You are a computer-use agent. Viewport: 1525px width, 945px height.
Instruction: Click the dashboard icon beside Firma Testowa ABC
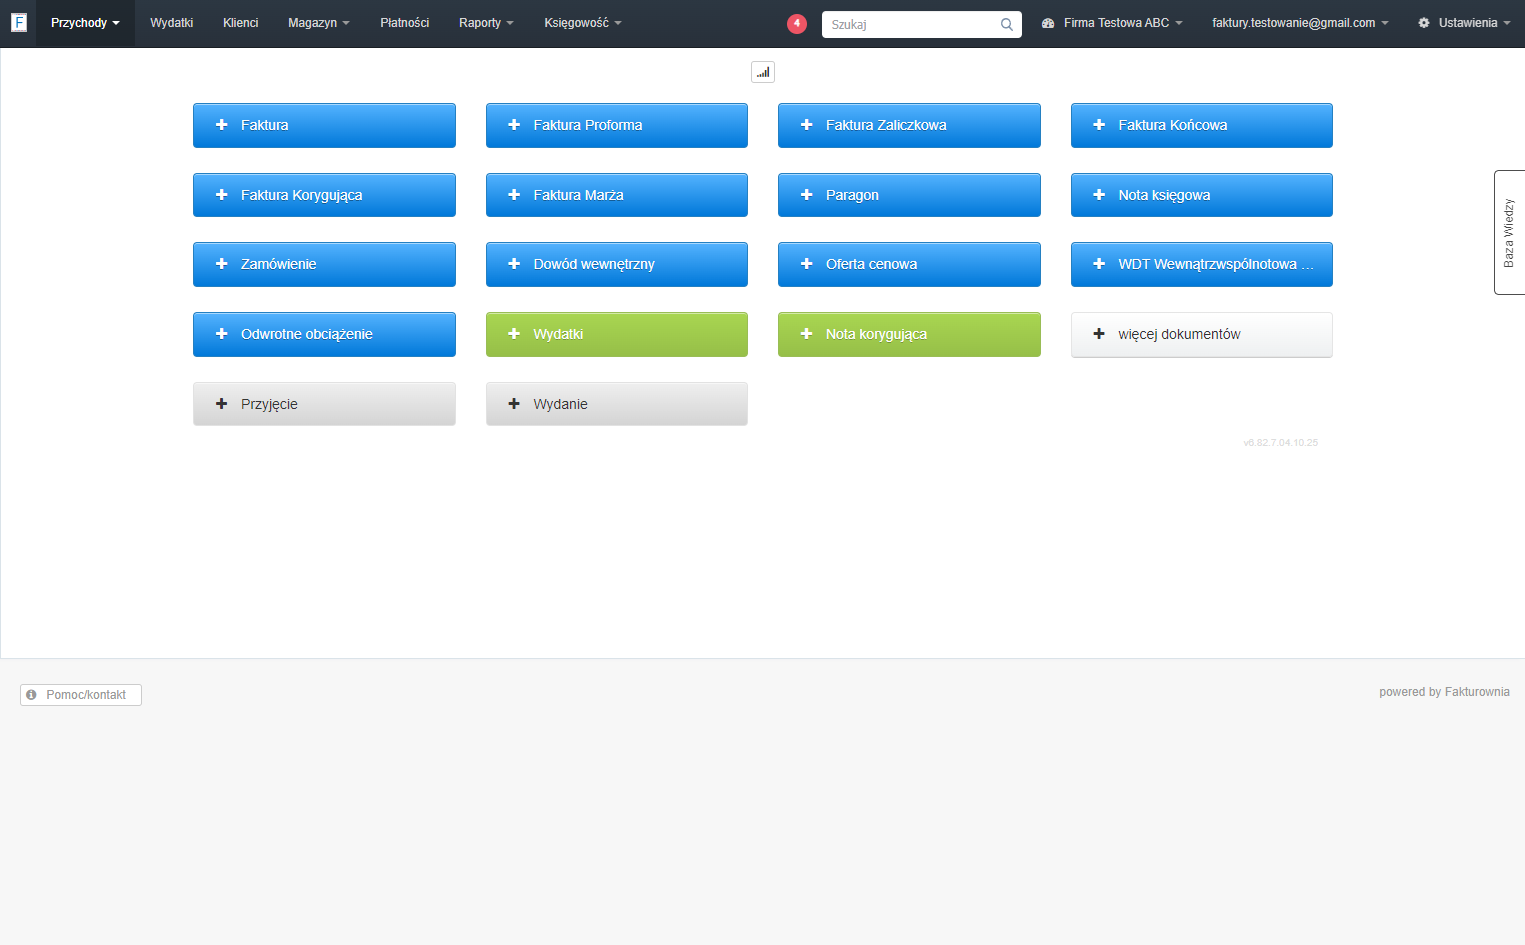tap(1048, 23)
